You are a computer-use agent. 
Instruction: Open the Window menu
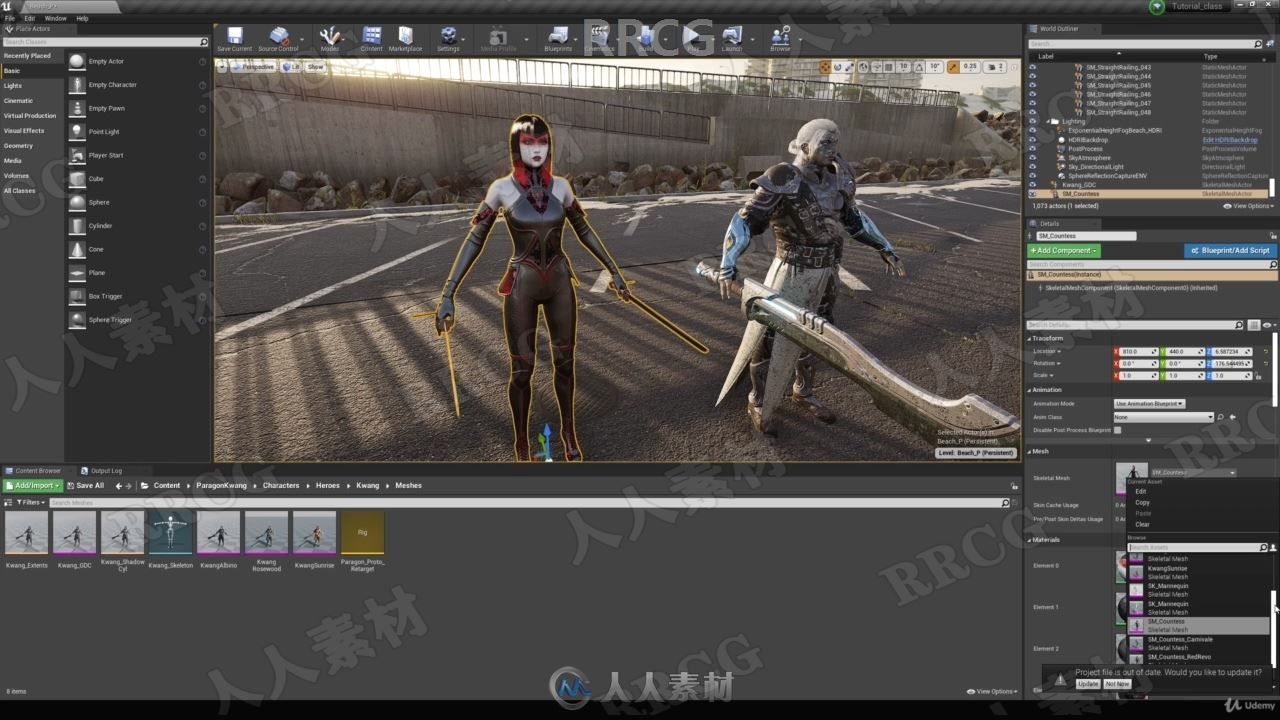pos(56,18)
